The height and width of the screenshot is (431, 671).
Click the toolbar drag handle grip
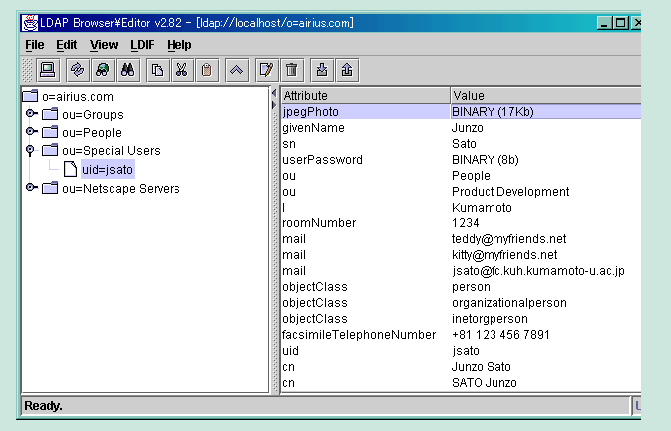pyautogui.click(x=27, y=70)
